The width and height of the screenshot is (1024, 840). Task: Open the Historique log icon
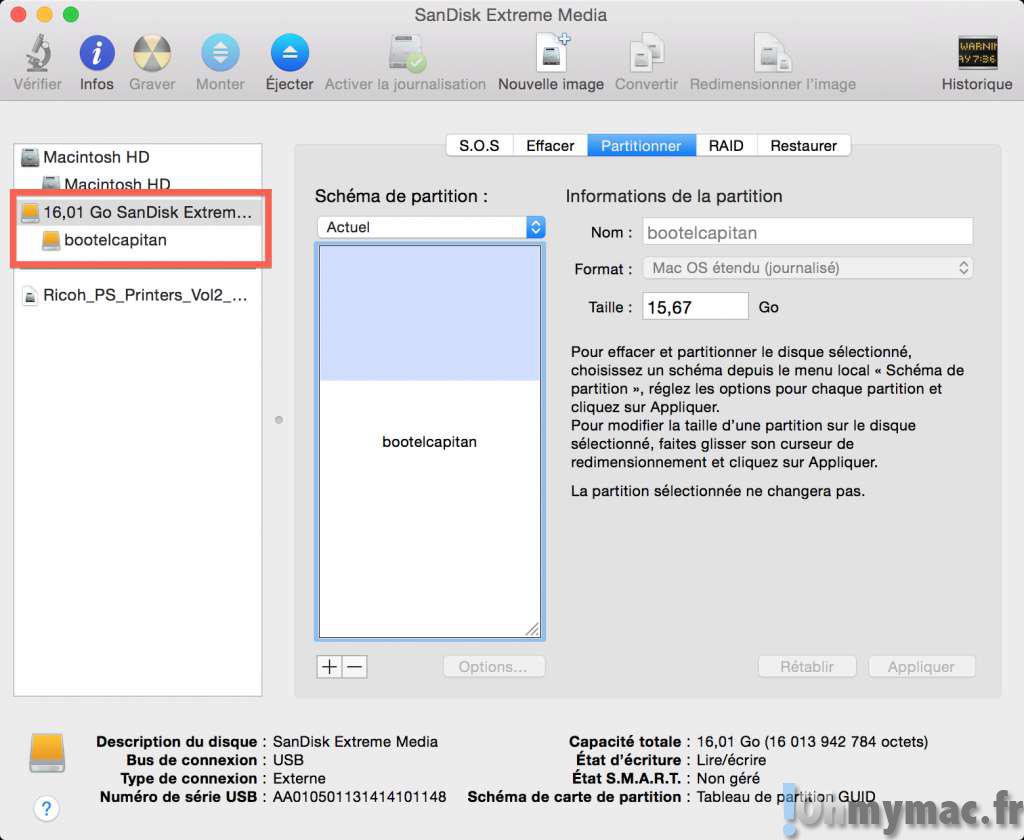(976, 53)
